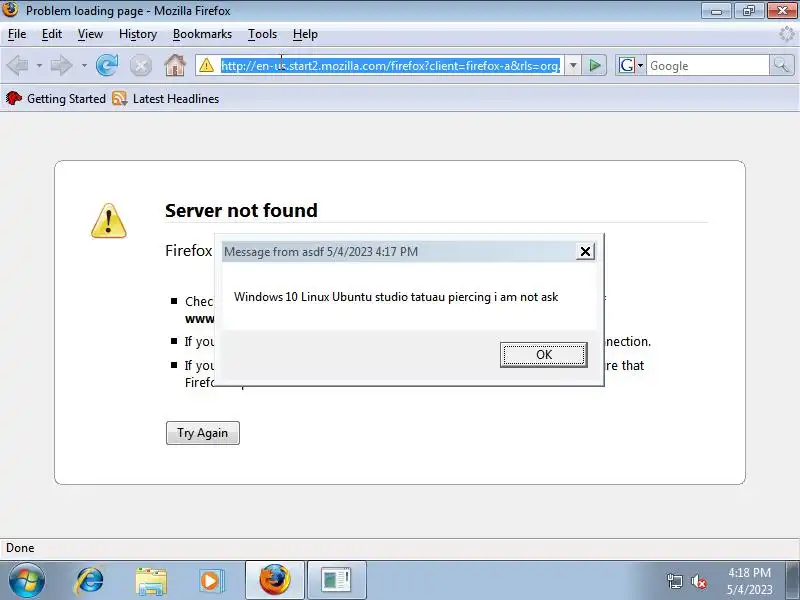The image size is (800, 600).
Task: Open the back history dropdown arrow
Action: (39, 66)
